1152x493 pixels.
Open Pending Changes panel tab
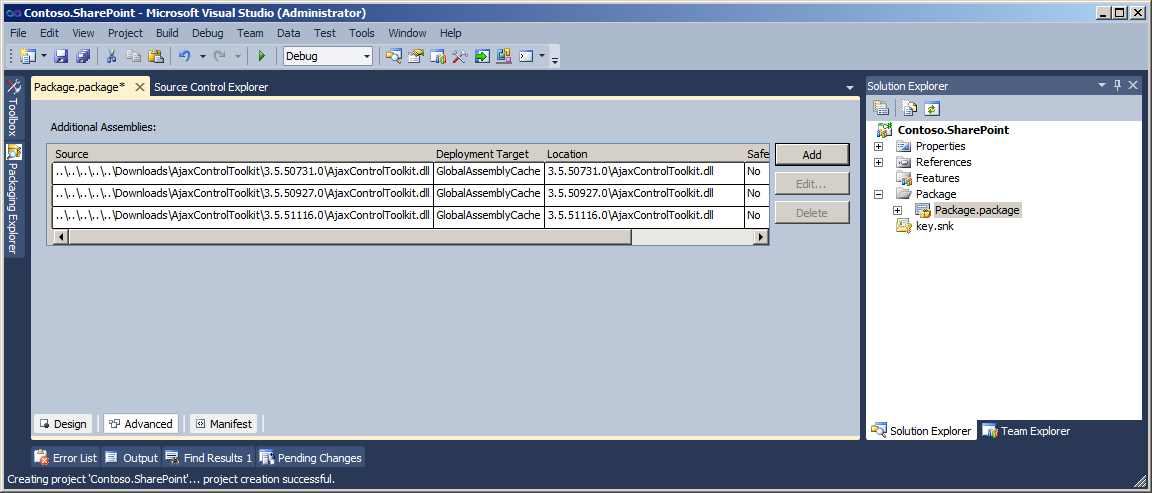tap(311, 458)
